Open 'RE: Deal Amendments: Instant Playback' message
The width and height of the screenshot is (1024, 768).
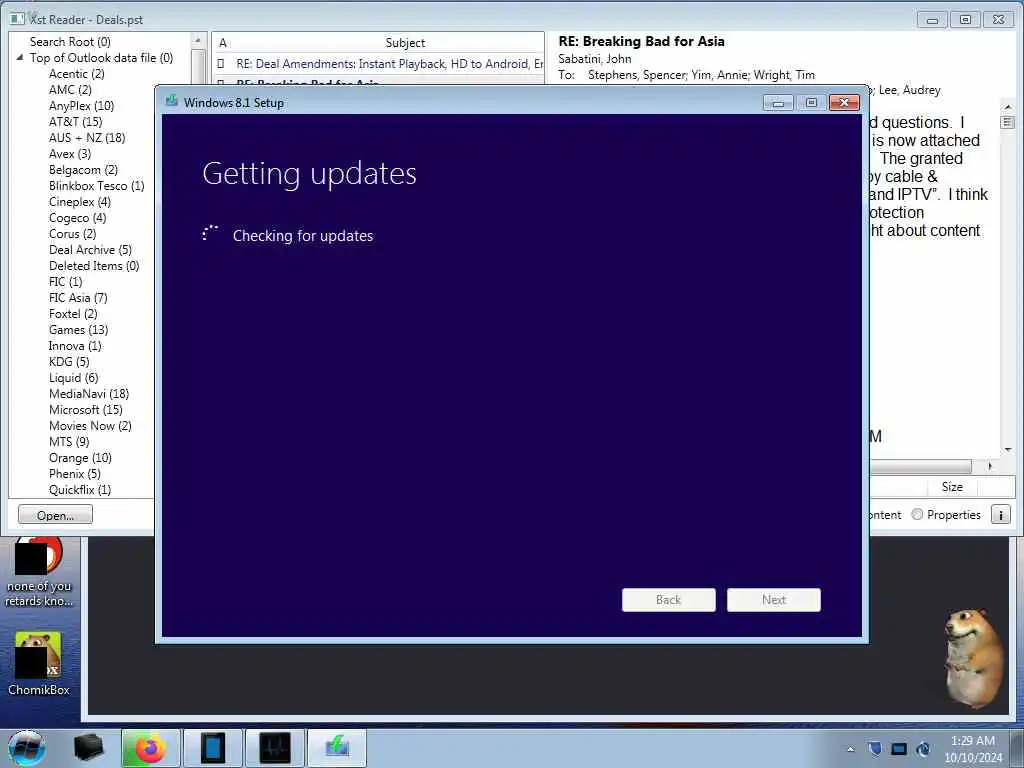(389, 63)
